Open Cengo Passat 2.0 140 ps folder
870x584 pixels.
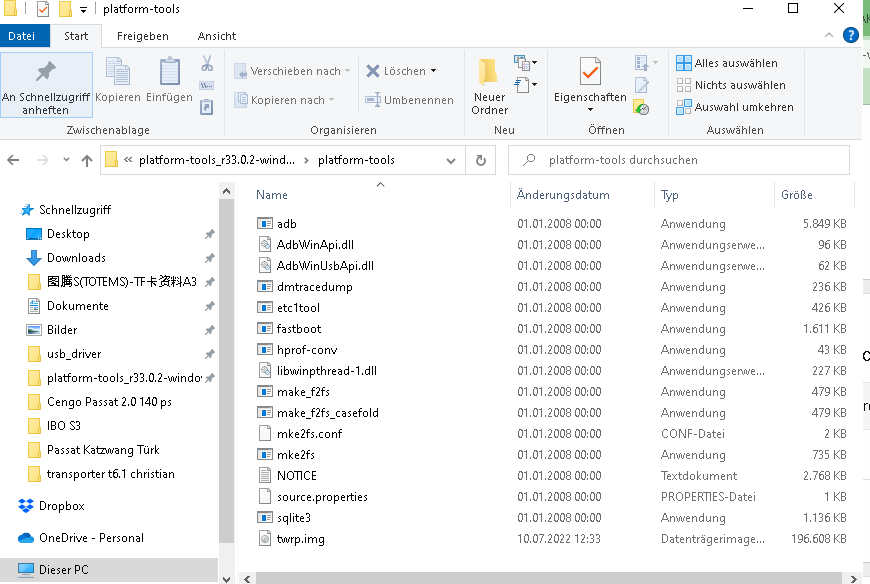pyautogui.click(x=100, y=402)
